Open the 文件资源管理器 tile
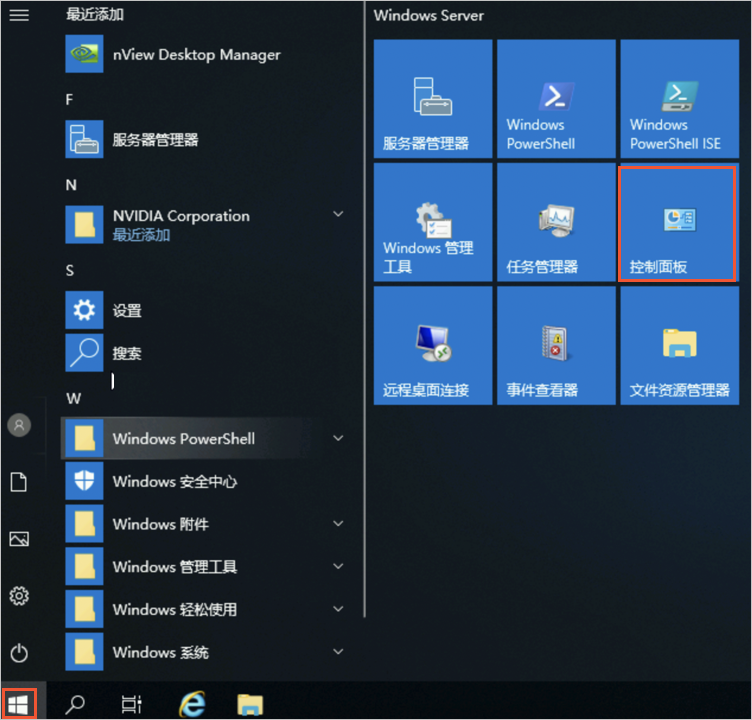Screen dimensions: 752x720 678,346
